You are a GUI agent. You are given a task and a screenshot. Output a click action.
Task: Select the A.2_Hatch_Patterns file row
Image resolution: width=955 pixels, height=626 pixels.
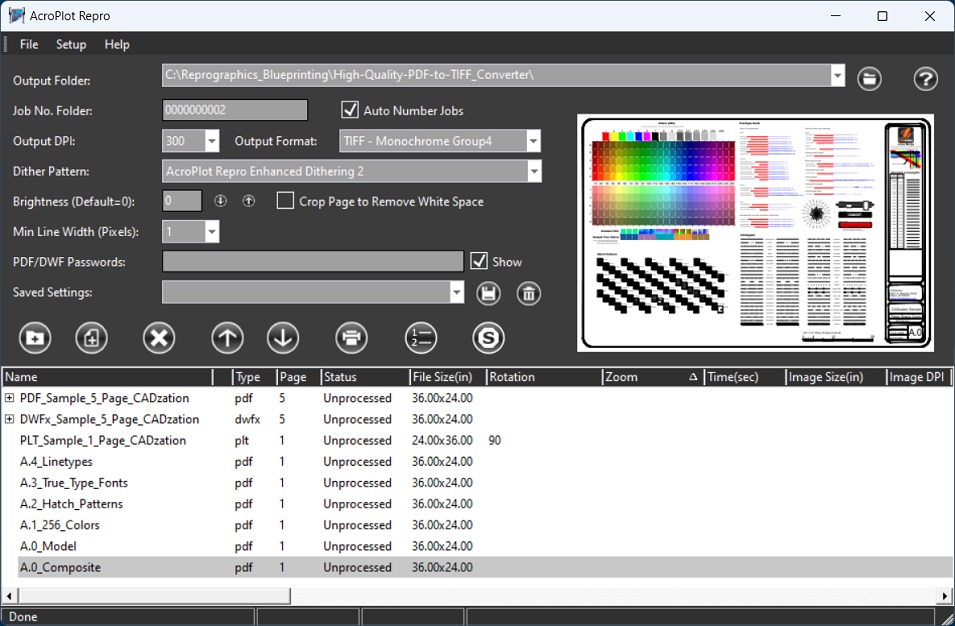pyautogui.click(x=477, y=504)
